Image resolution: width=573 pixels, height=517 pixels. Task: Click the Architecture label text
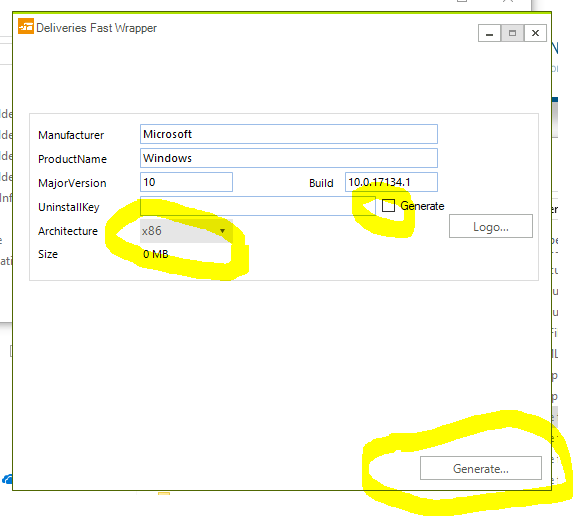pos(68,231)
